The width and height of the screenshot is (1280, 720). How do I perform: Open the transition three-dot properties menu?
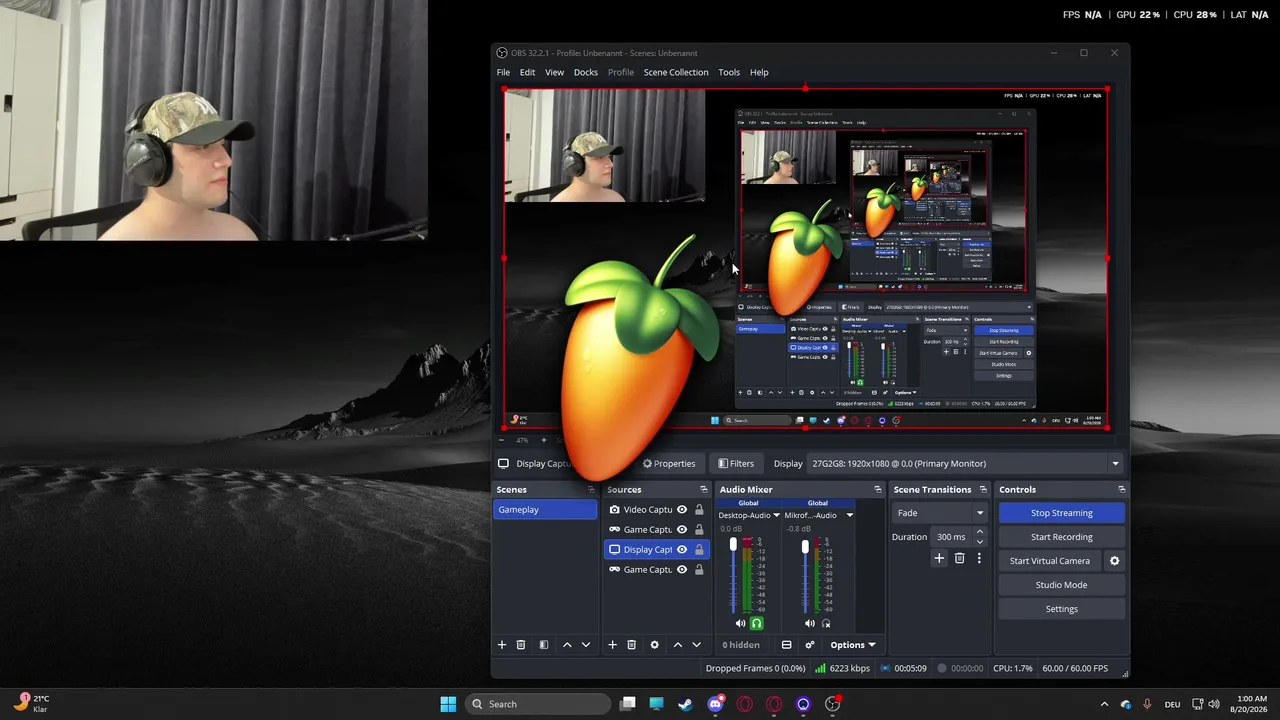pyautogui.click(x=979, y=559)
